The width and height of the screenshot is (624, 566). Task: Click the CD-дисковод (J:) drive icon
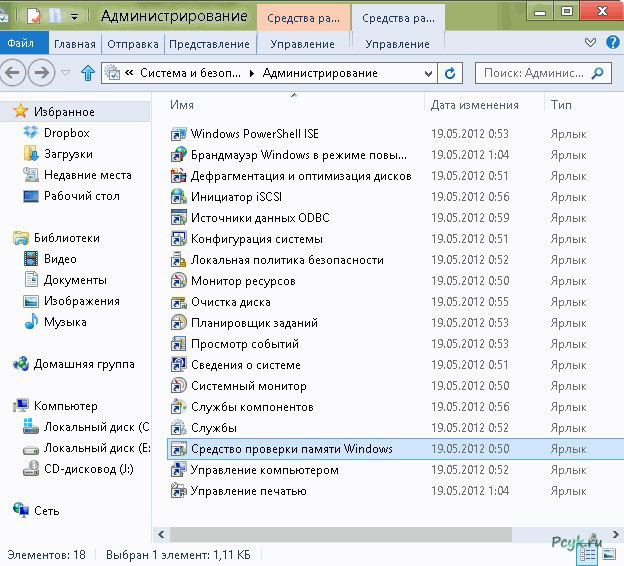tap(29, 468)
